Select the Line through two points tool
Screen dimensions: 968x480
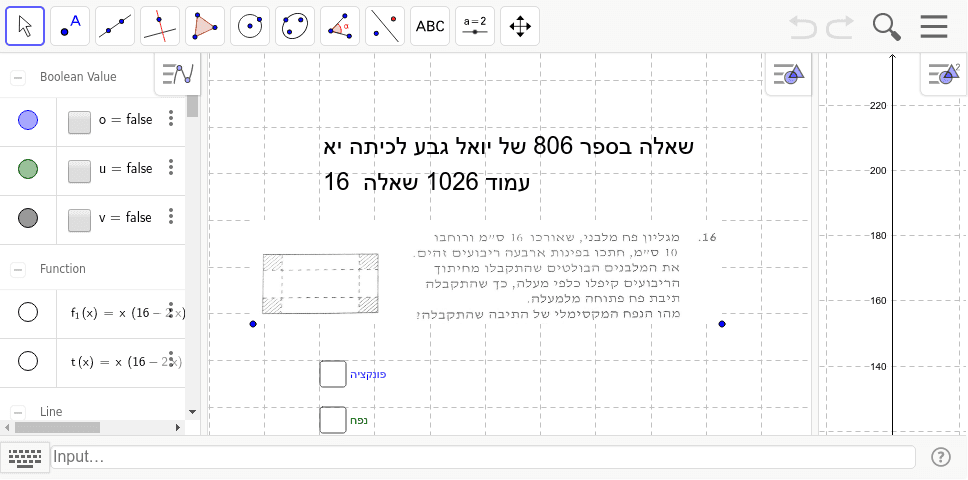115,26
